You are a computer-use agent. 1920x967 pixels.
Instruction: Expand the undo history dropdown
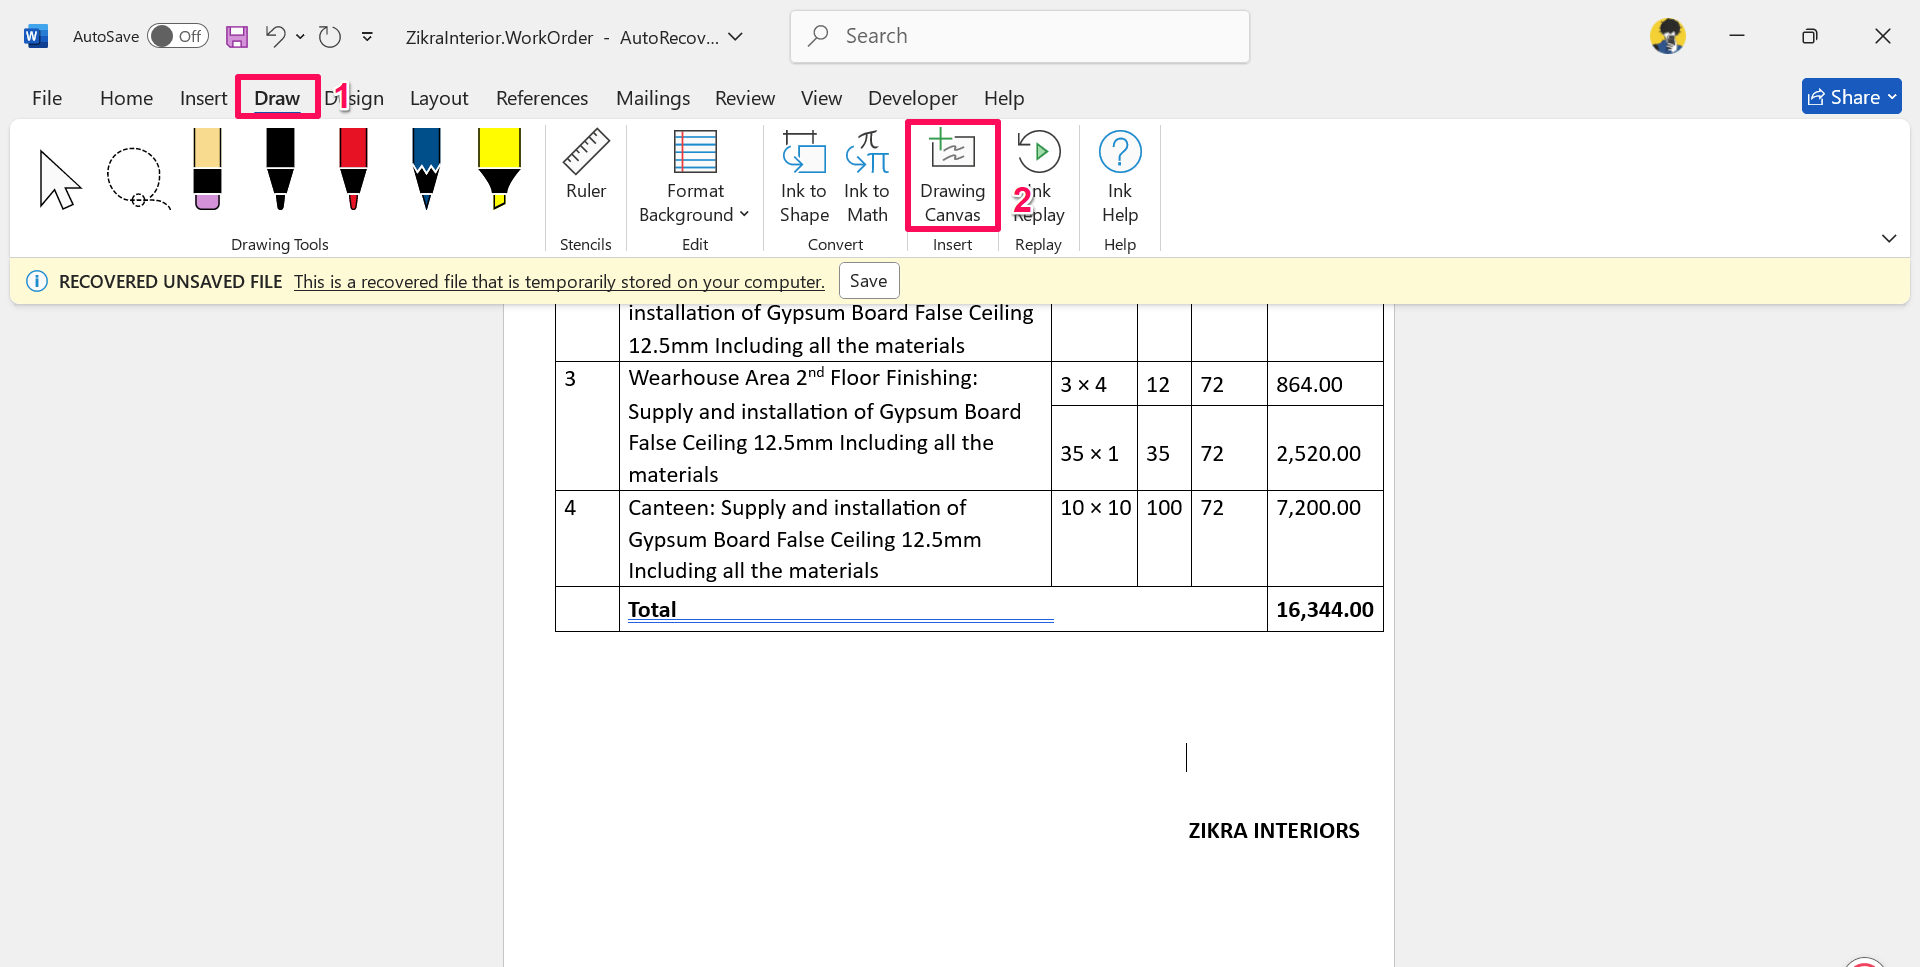click(300, 37)
